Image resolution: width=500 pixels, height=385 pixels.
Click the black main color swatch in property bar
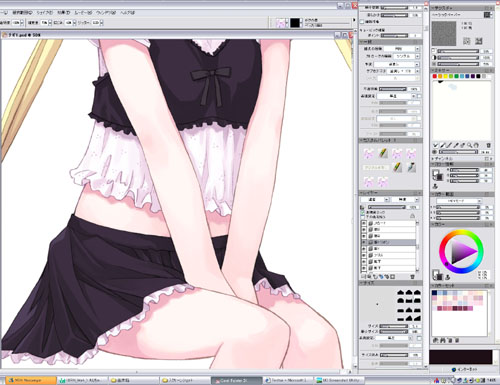click(x=295, y=23)
